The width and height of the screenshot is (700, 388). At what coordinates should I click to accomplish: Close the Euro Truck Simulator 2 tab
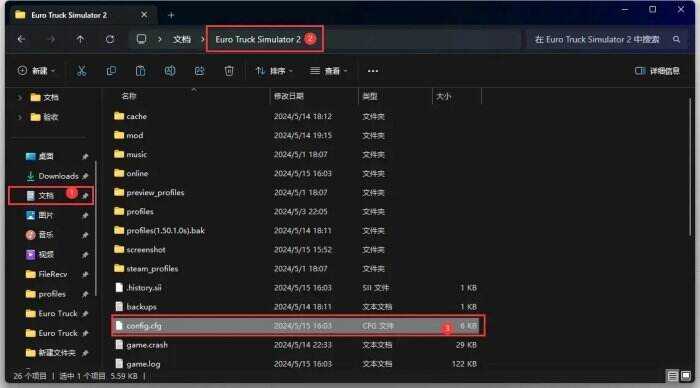(144, 15)
